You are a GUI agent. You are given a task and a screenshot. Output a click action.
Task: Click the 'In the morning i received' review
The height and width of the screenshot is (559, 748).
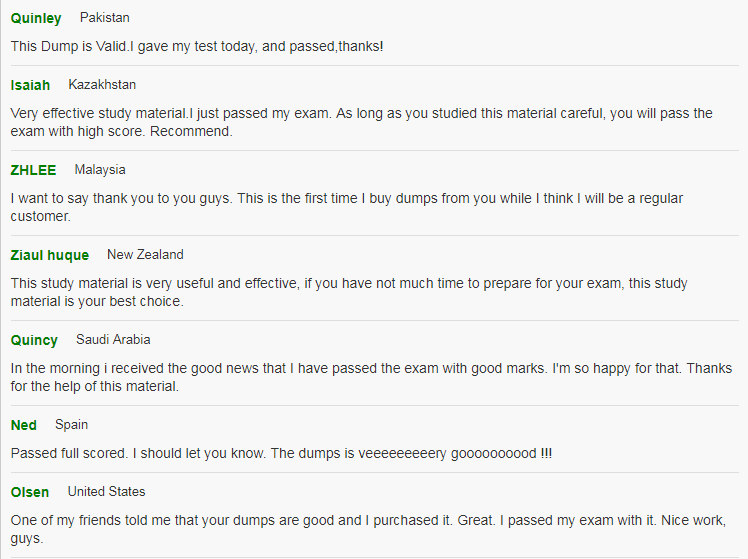[x=371, y=377]
